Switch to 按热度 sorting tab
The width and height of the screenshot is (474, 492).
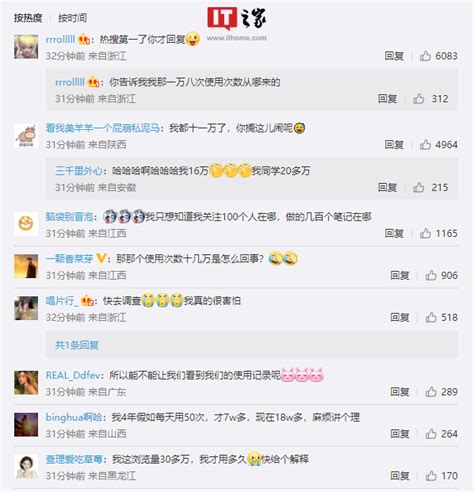click(28, 18)
